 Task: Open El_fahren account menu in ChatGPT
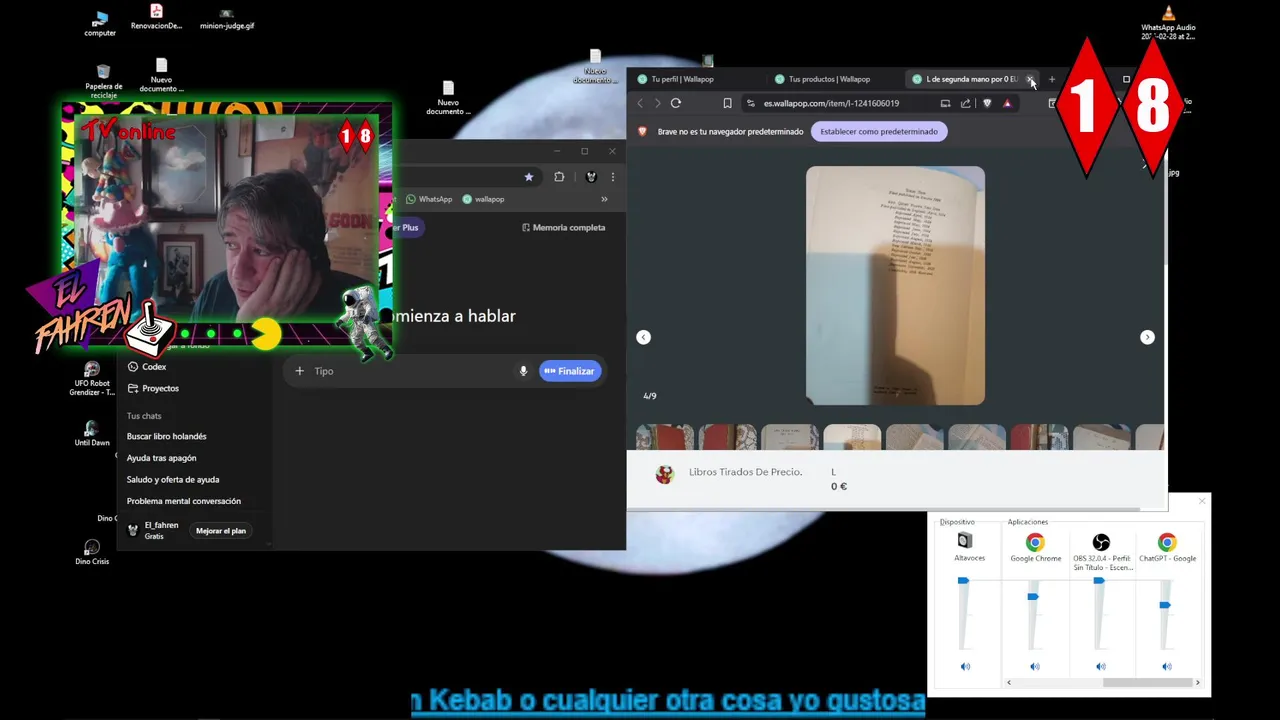coord(153,530)
